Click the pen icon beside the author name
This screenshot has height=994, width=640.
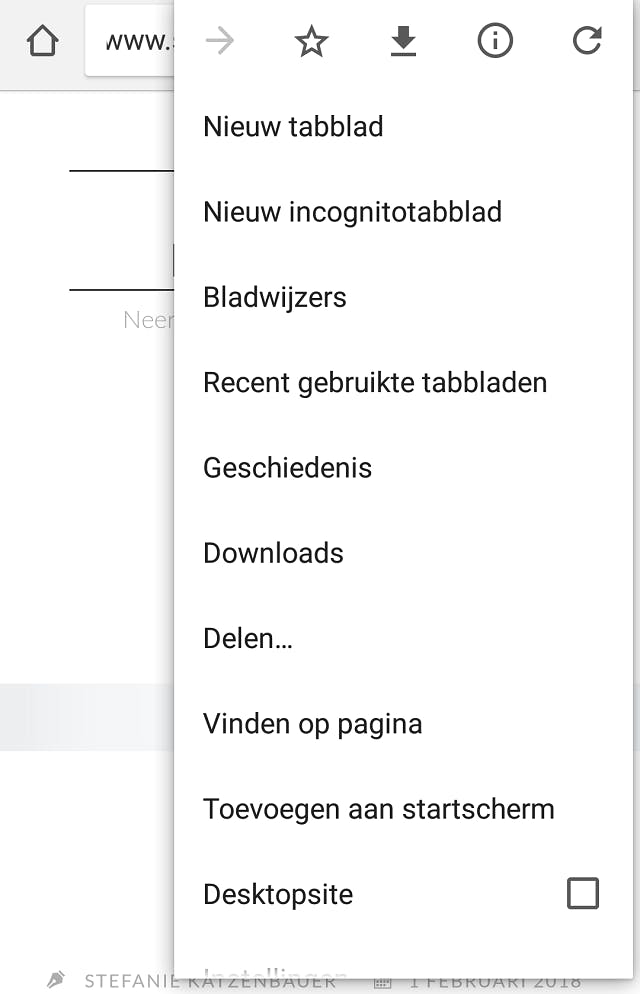(x=57, y=979)
